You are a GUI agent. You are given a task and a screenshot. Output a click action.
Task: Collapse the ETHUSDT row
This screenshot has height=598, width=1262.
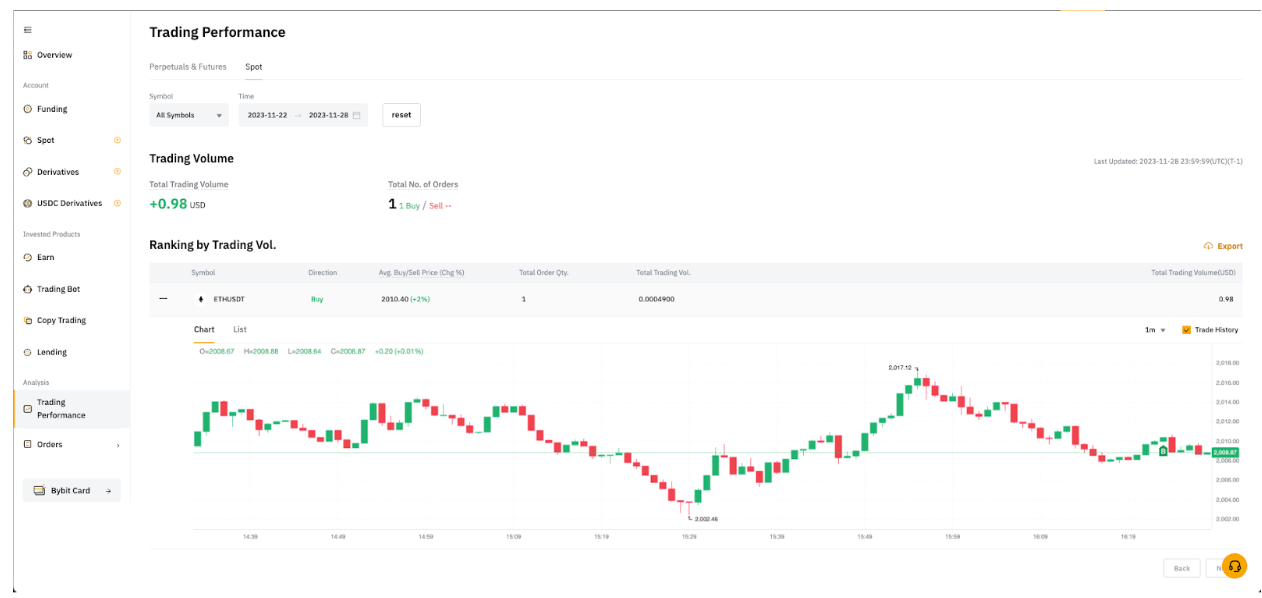point(163,298)
